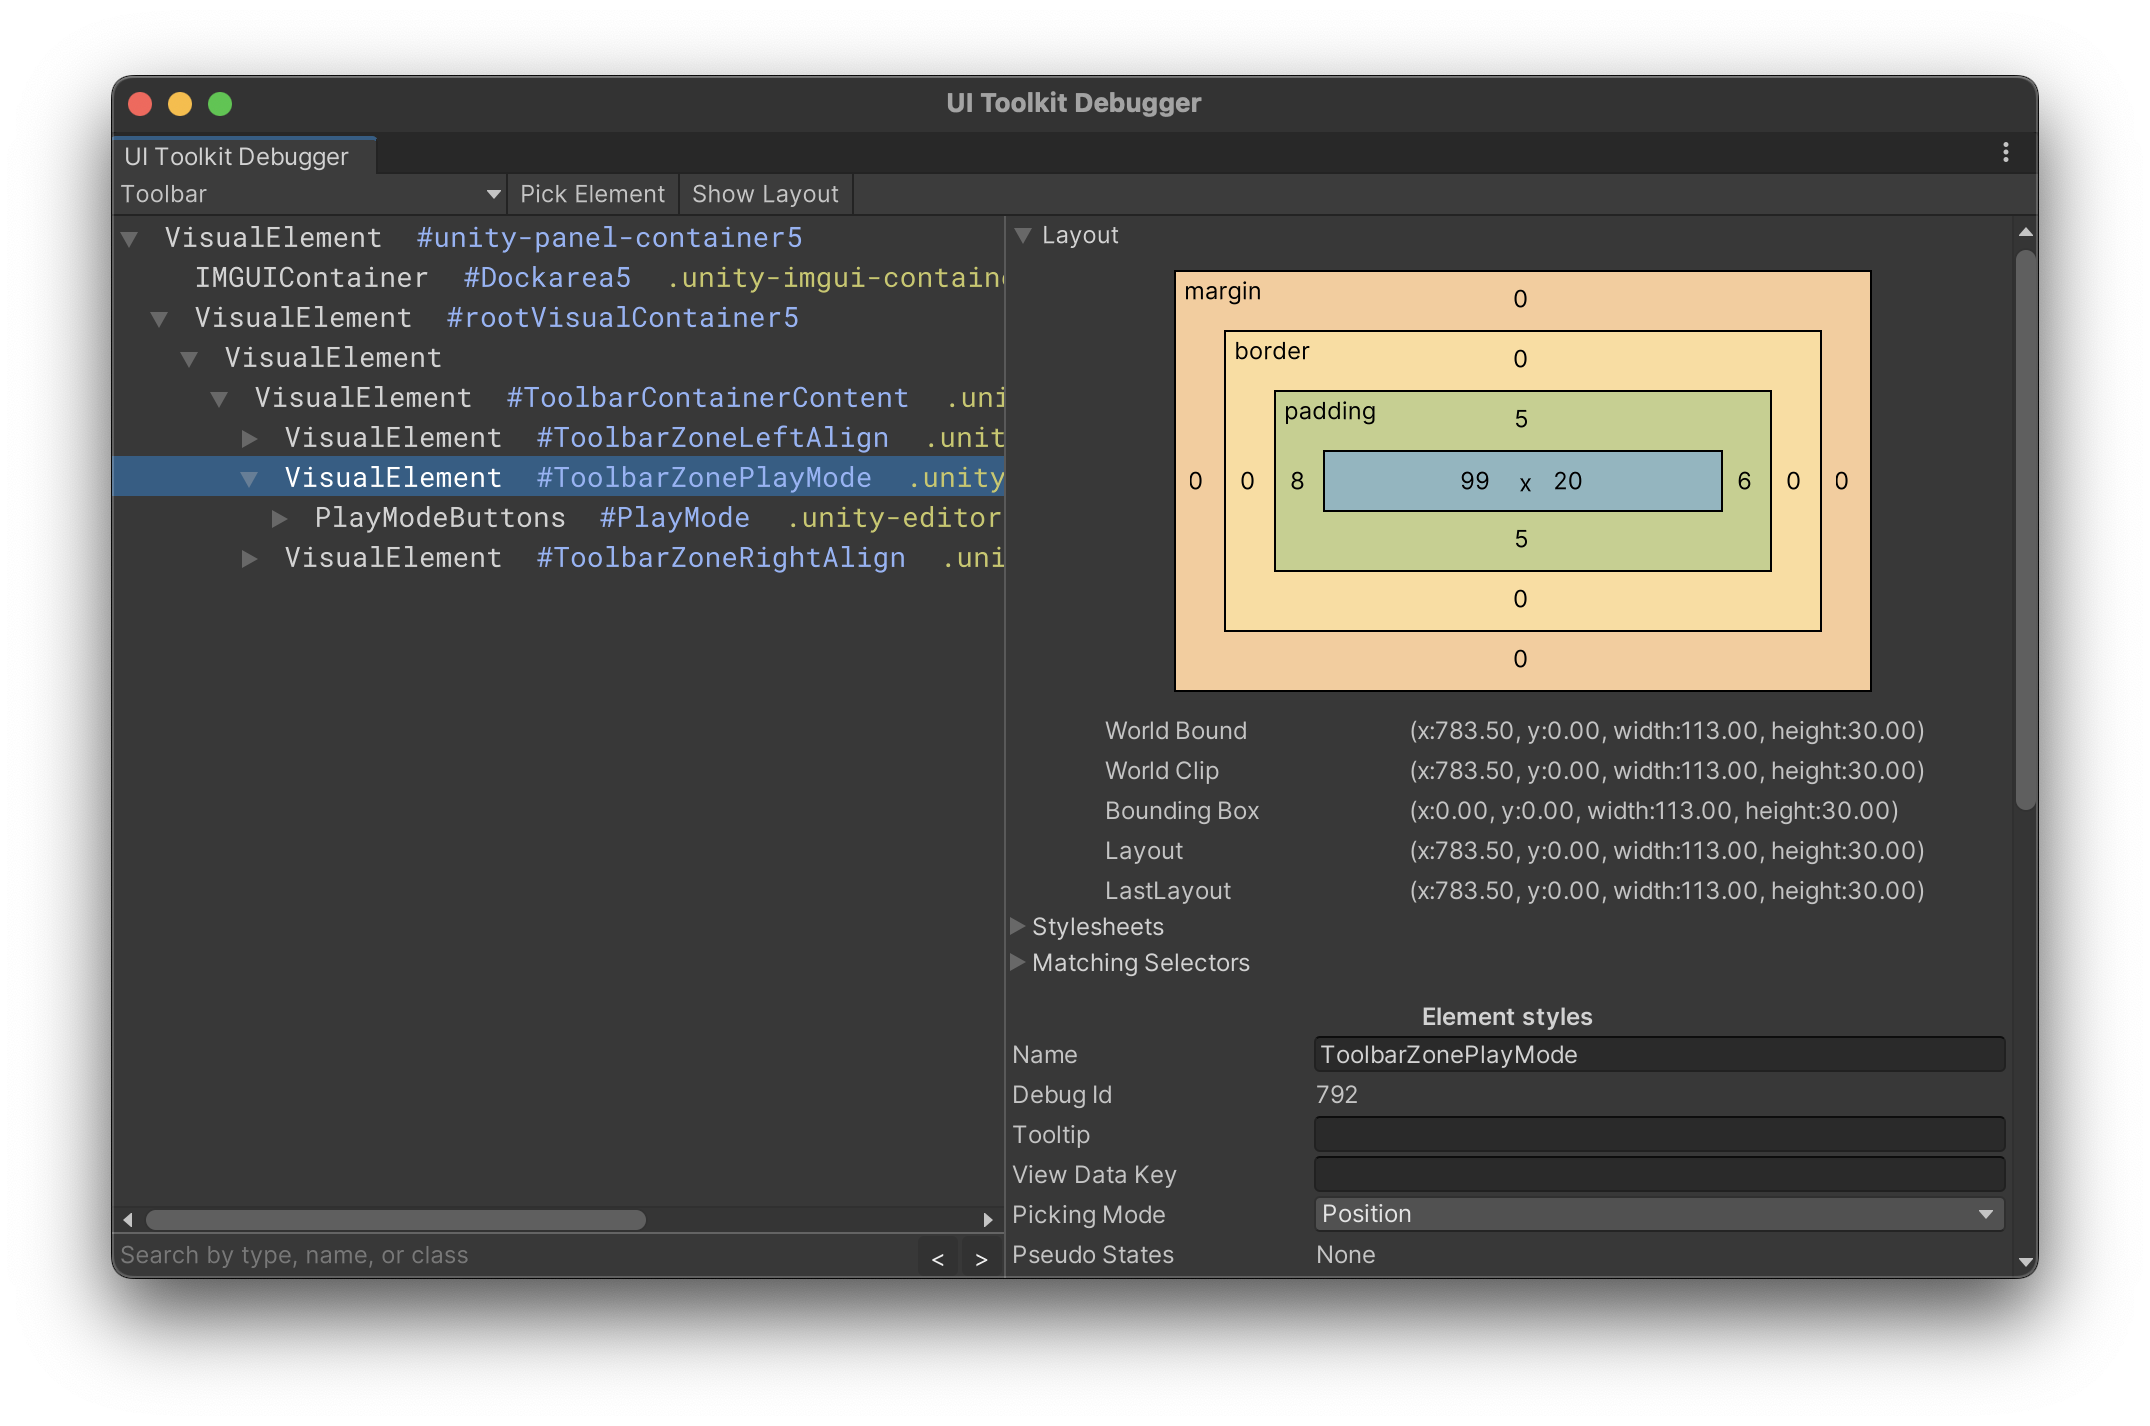The image size is (2150, 1426).
Task: Toggle the Show Layout overlay
Action: [x=765, y=194]
